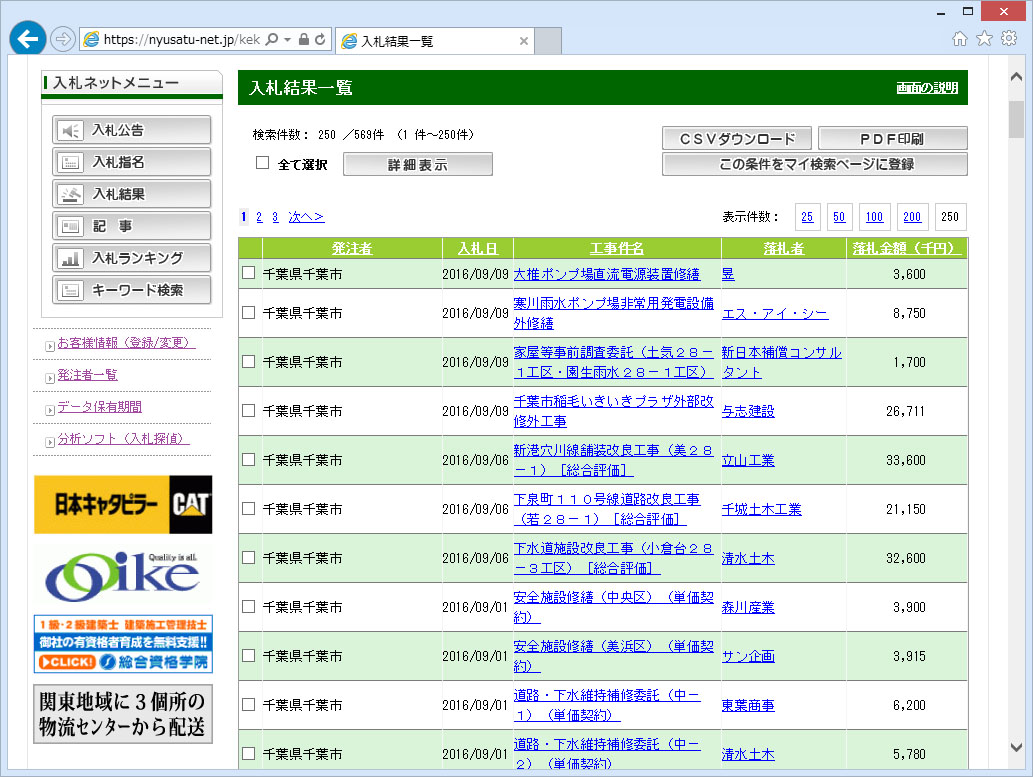Screen dimensions: 1033x777
Task: Click the Oike banner ad
Action: click(x=123, y=575)
